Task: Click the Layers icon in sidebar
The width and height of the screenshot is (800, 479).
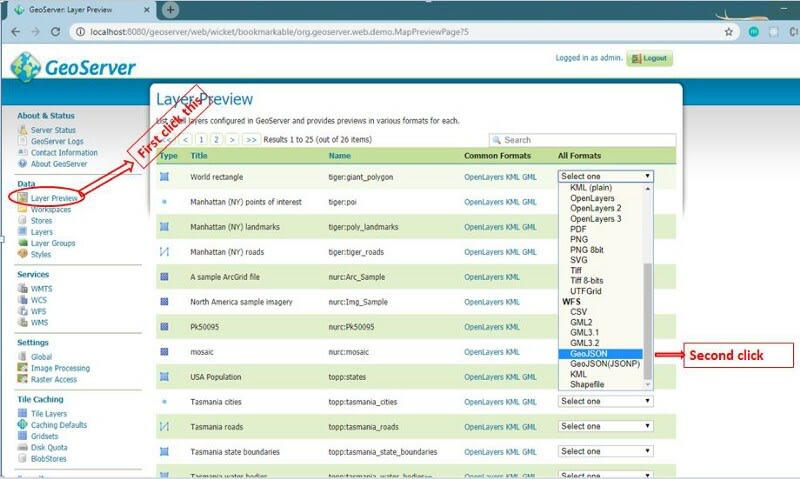Action: pyautogui.click(x=22, y=232)
